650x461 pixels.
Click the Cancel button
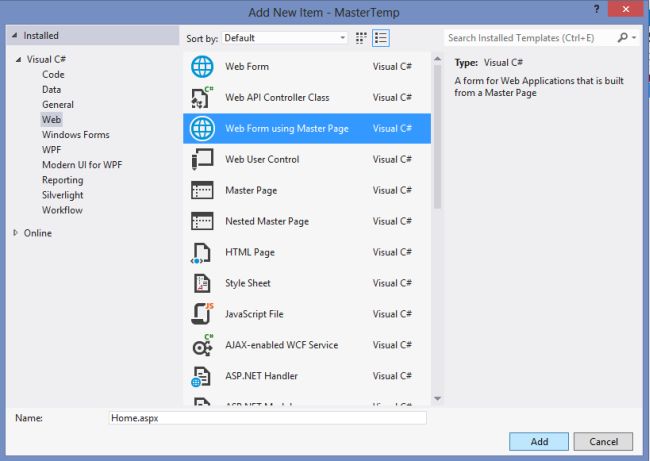[603, 442]
